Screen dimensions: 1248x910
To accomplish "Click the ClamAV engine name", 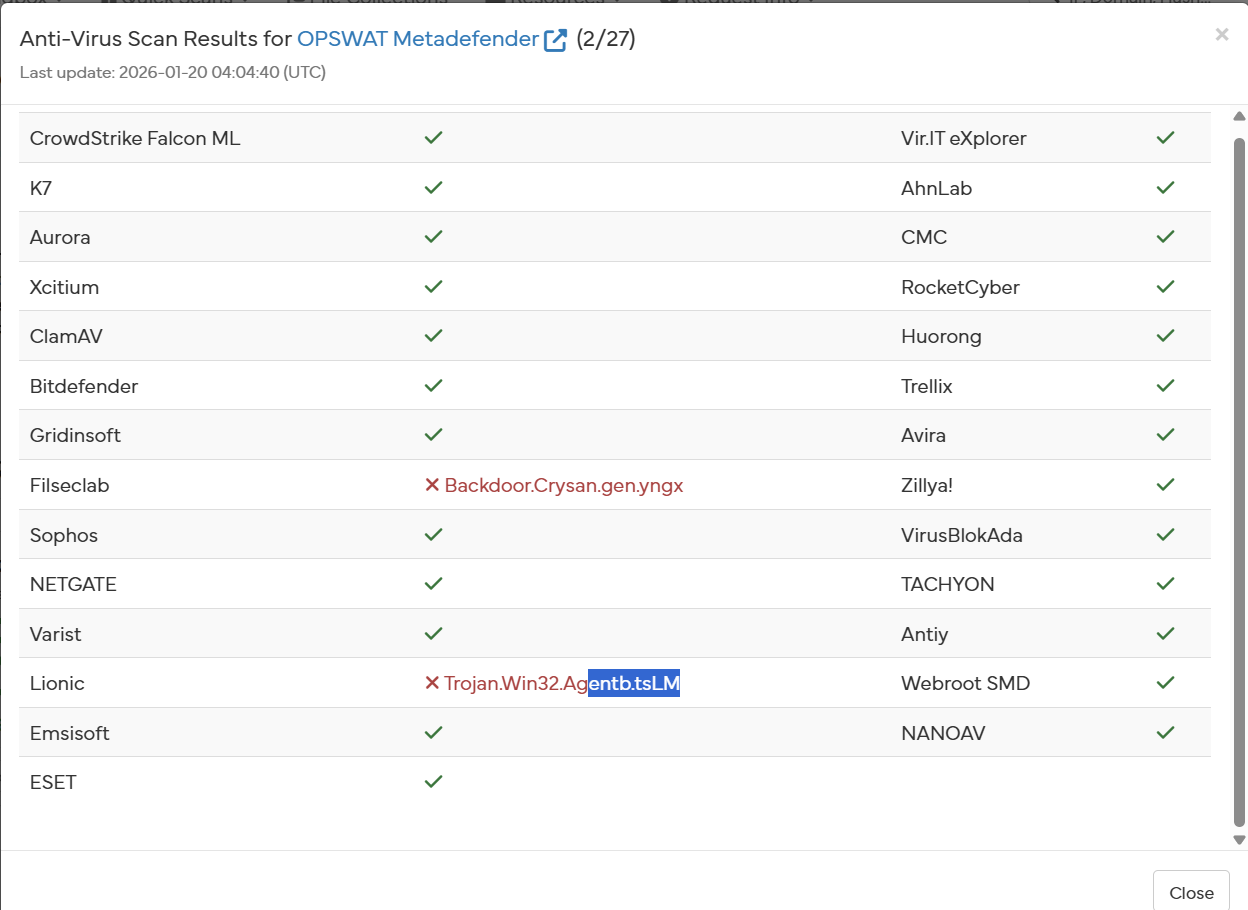I will click(66, 337).
